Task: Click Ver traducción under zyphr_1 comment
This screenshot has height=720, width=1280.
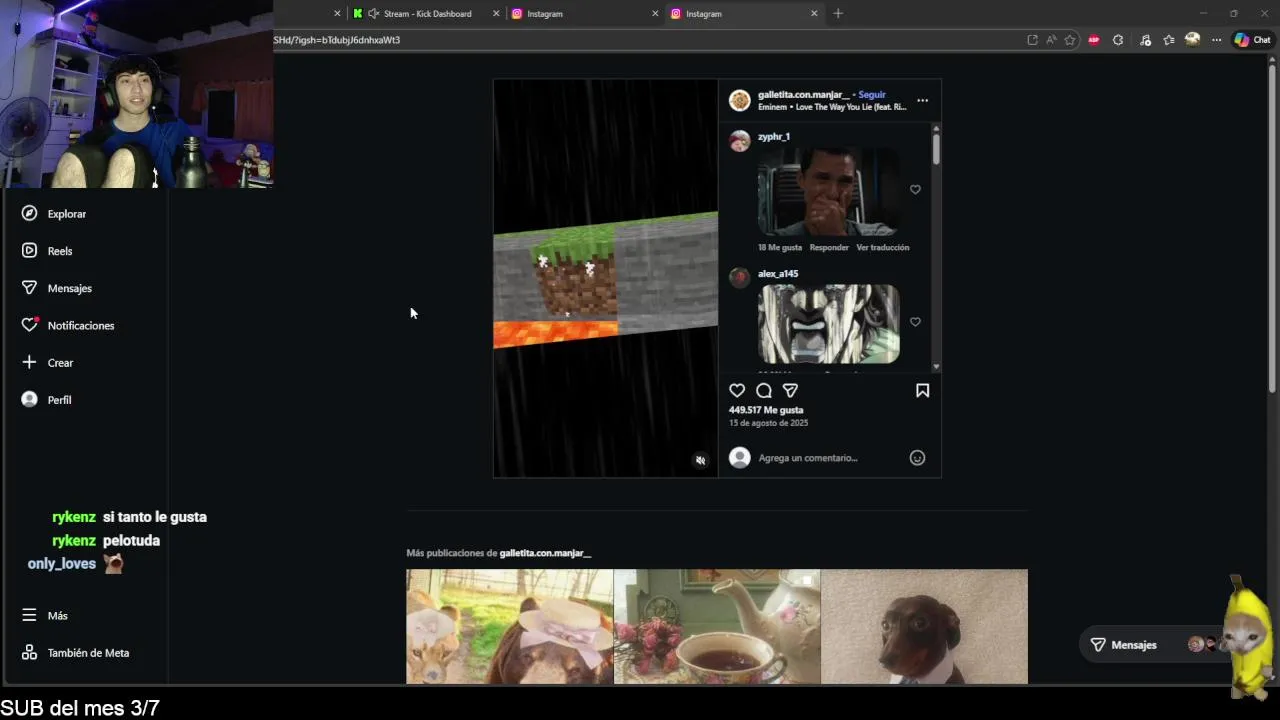Action: (x=883, y=247)
